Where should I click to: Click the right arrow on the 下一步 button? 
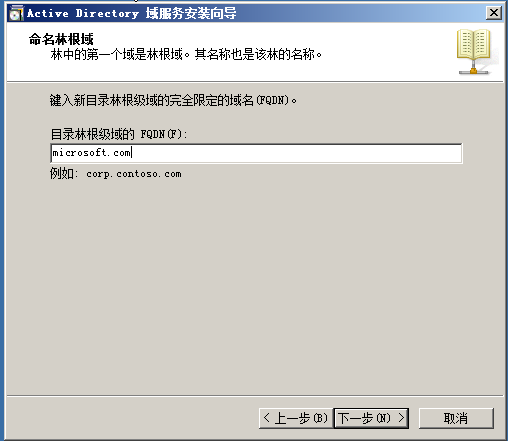pos(401,418)
